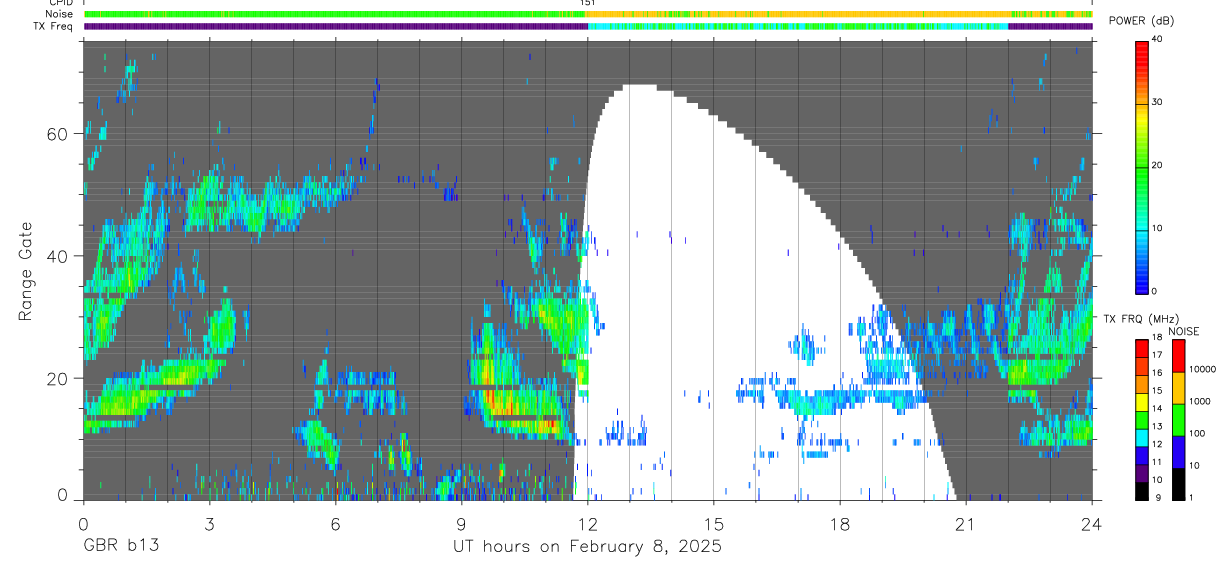Click the orange midday segment of the Noise strip
This screenshot has height=567, width=1228.
[x=798, y=14]
